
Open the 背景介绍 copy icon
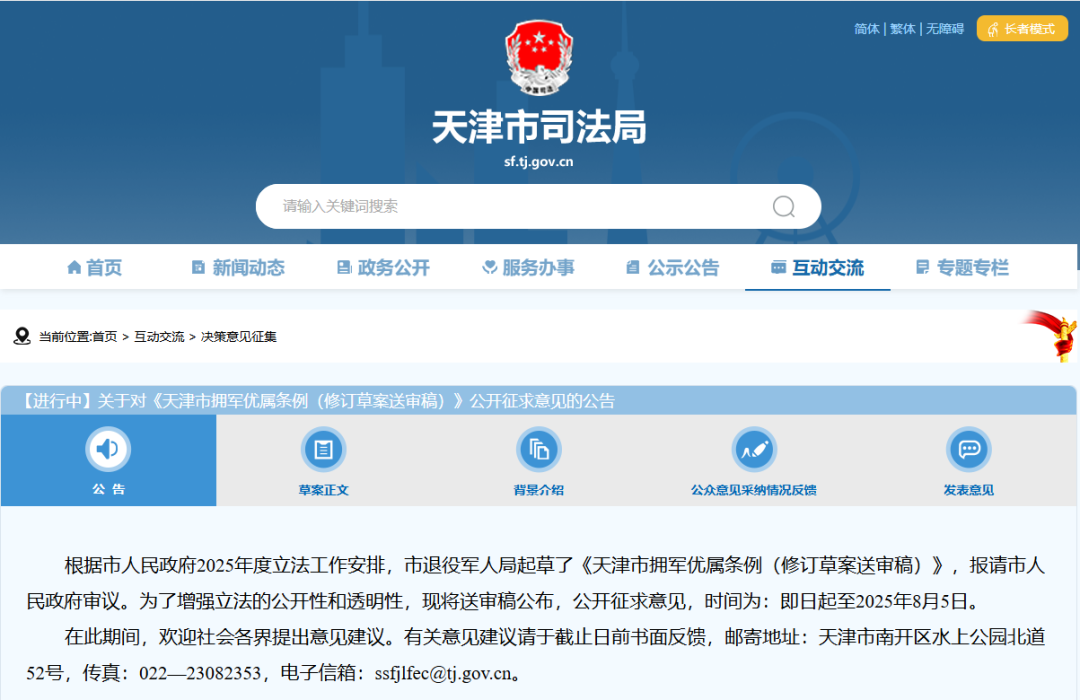[539, 450]
